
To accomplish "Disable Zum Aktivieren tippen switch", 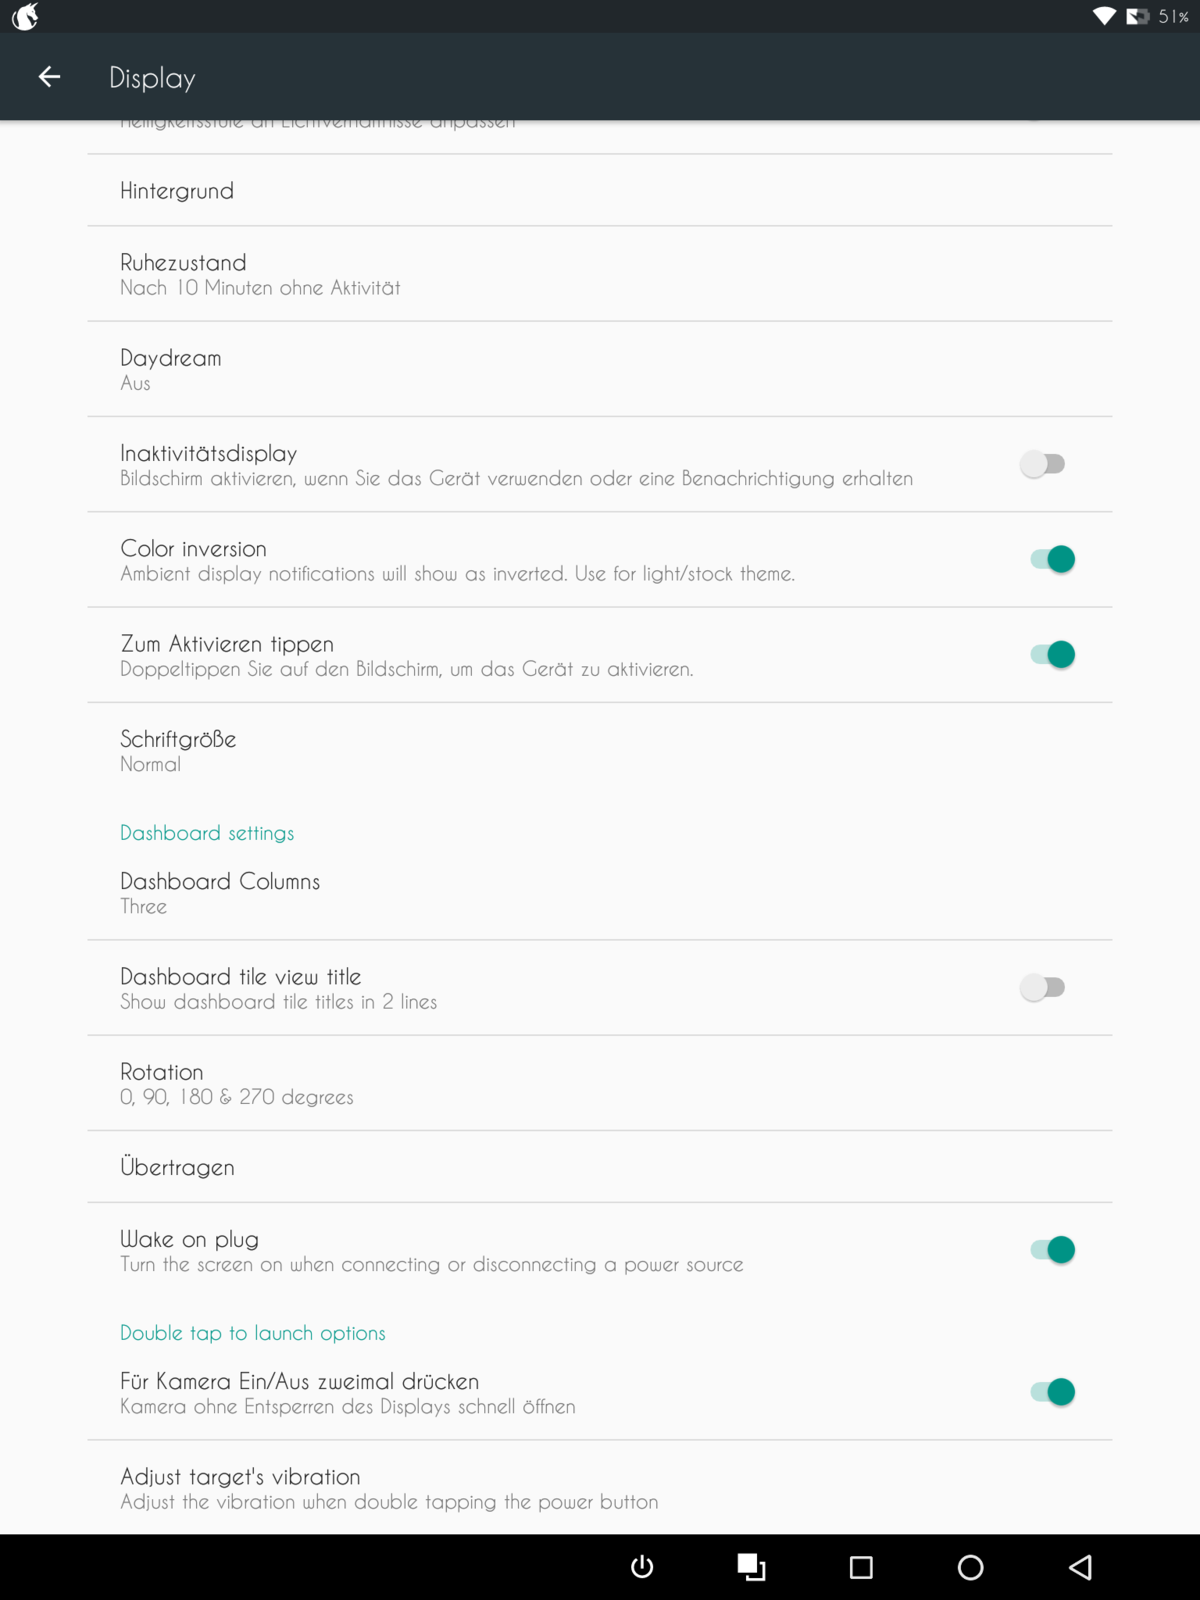I will [x=1052, y=654].
